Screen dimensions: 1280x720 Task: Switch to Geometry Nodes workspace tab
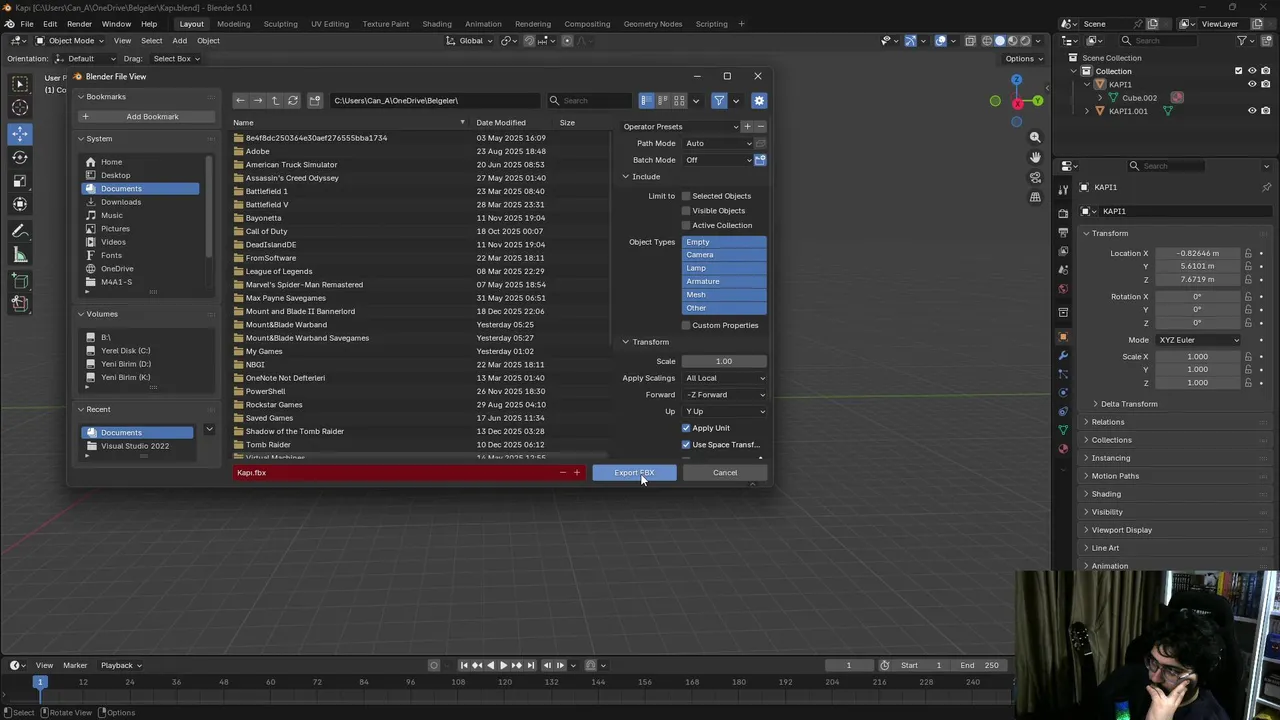click(x=652, y=24)
